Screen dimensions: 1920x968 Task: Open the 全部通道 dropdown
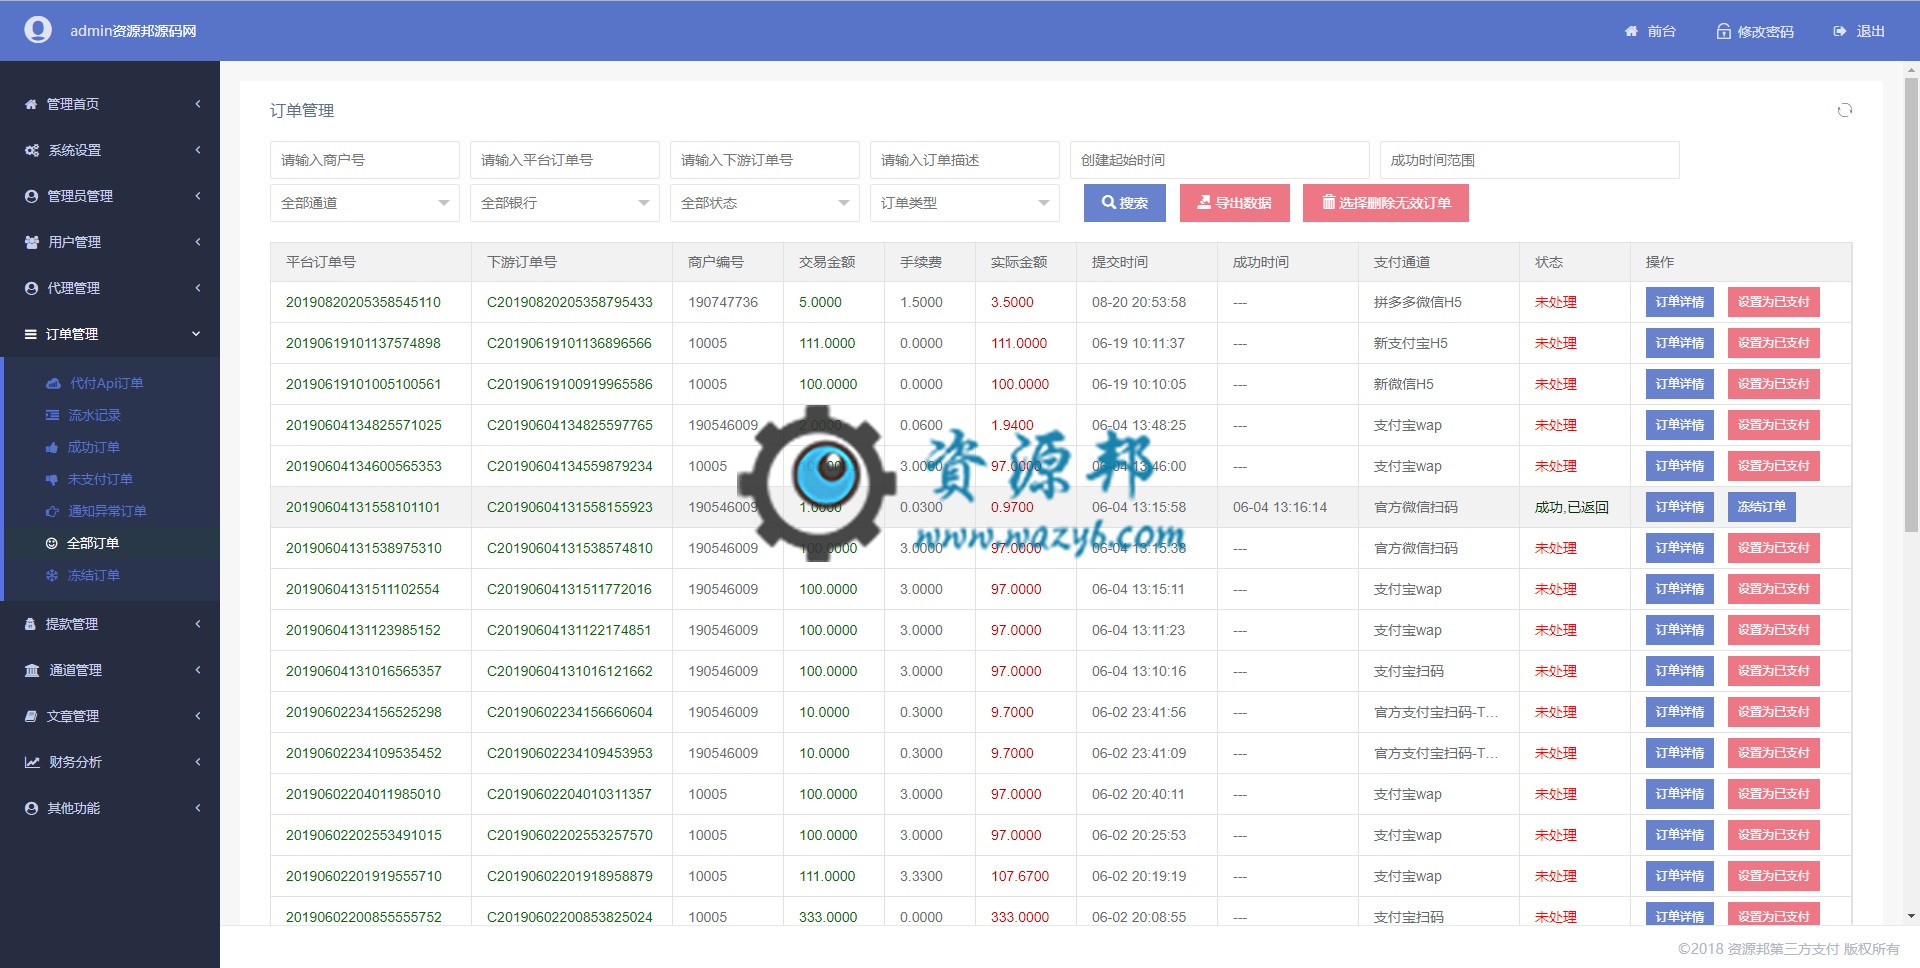coord(365,203)
